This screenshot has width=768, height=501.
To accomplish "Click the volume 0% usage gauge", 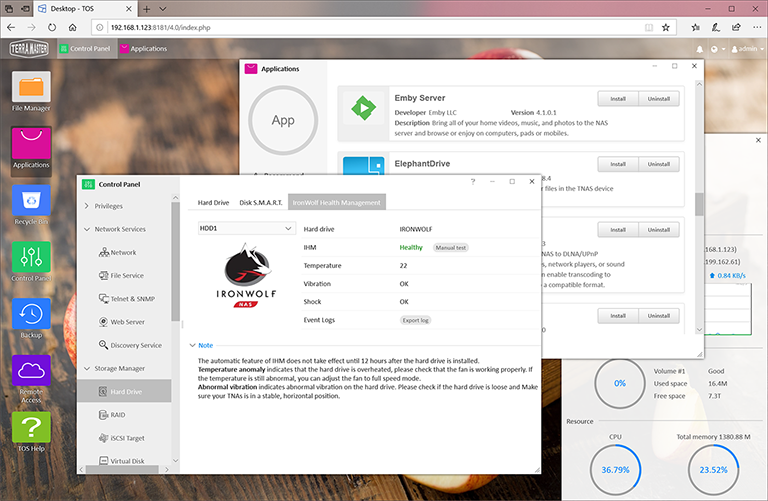I will pyautogui.click(x=620, y=383).
